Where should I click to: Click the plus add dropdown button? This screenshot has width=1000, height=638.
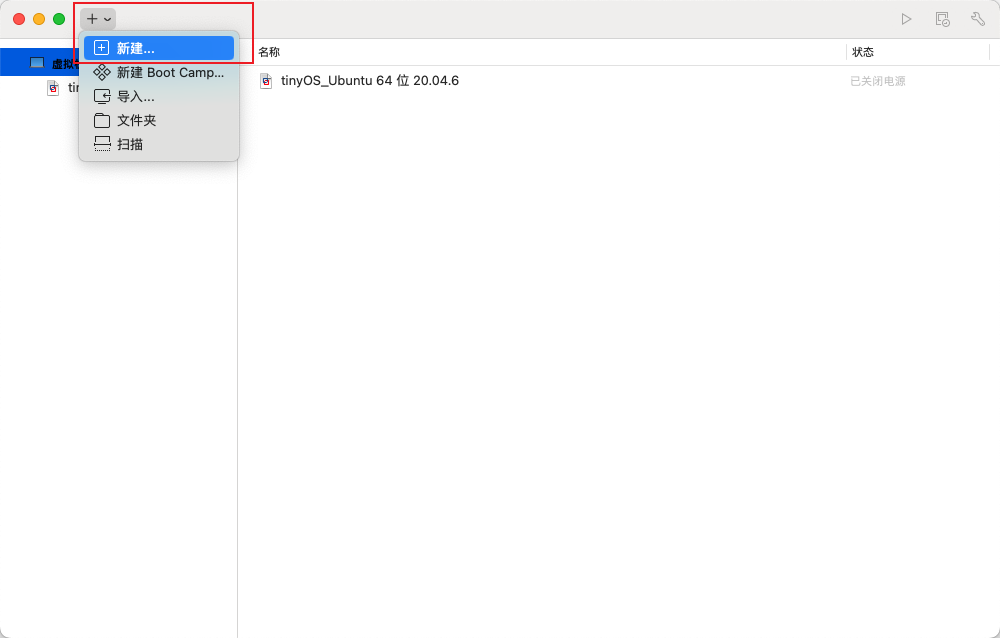pos(98,19)
